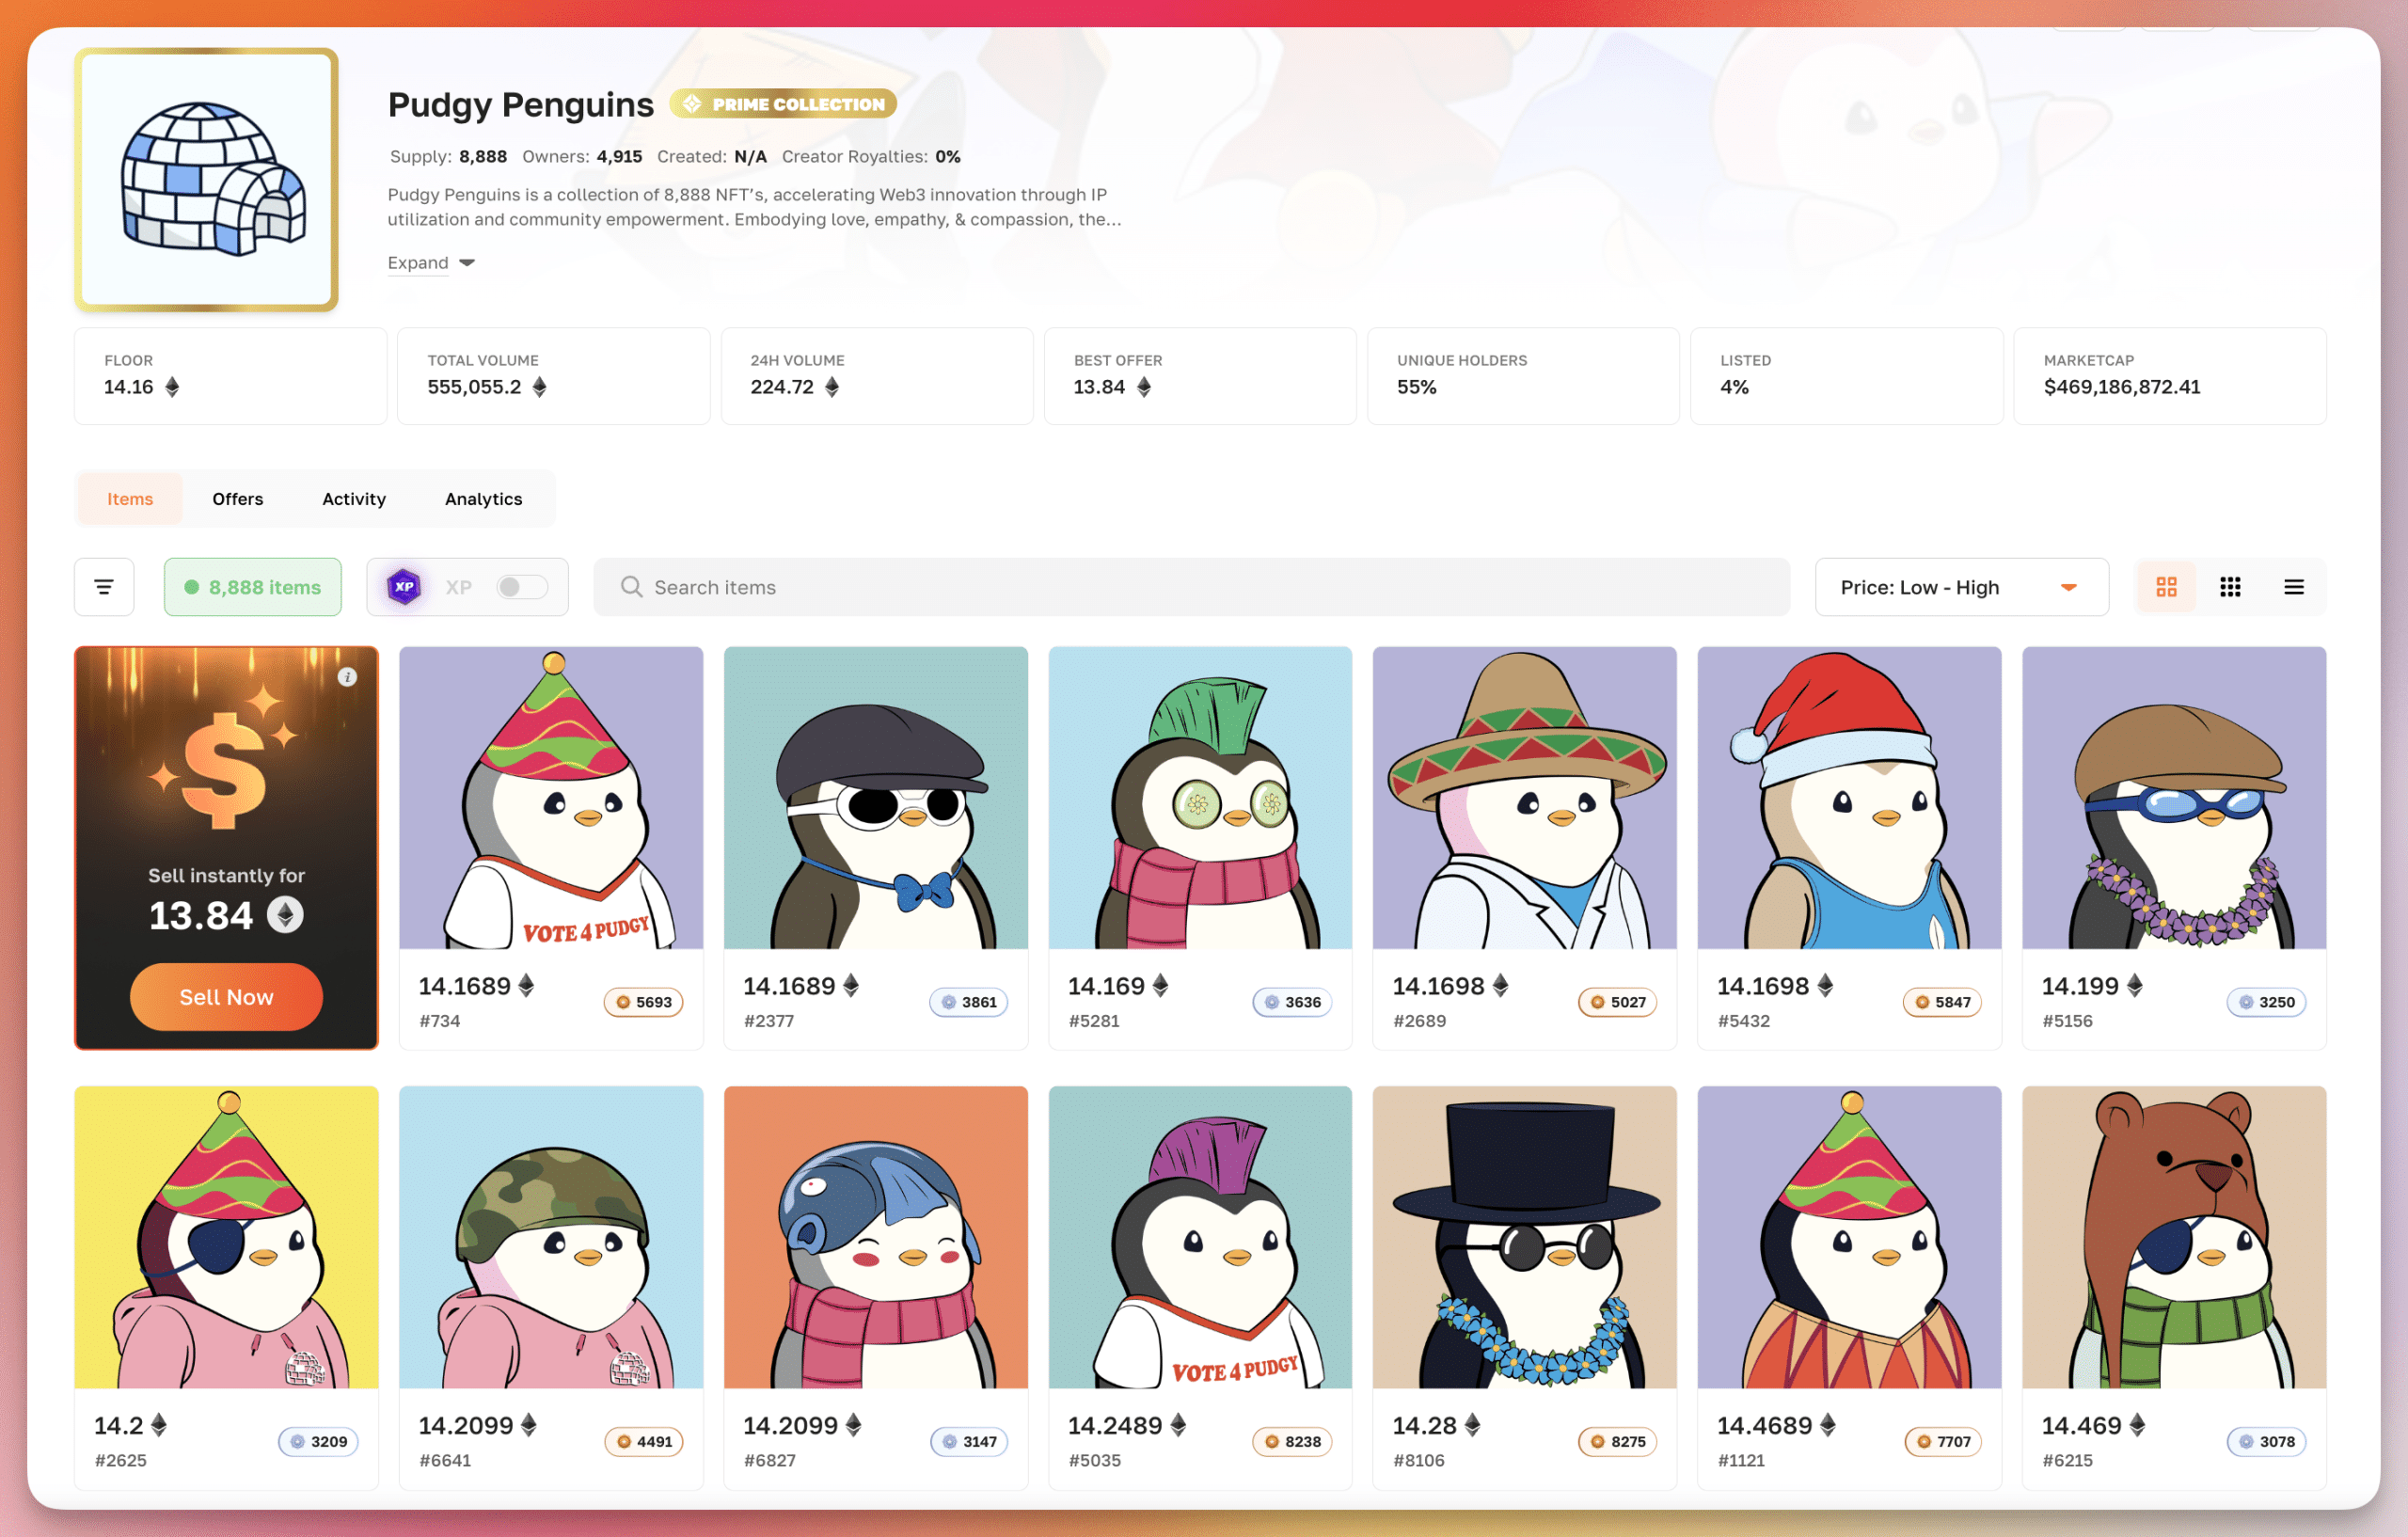Switch to the list view icon

(2294, 587)
